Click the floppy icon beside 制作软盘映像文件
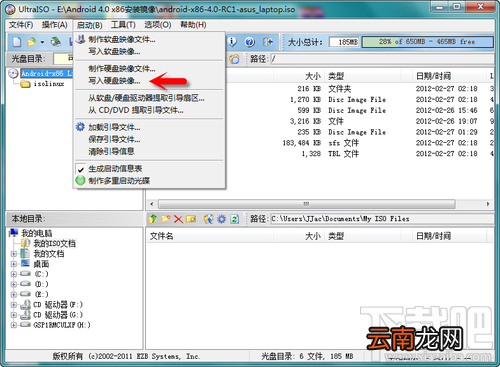500x367 pixels. [x=80, y=39]
